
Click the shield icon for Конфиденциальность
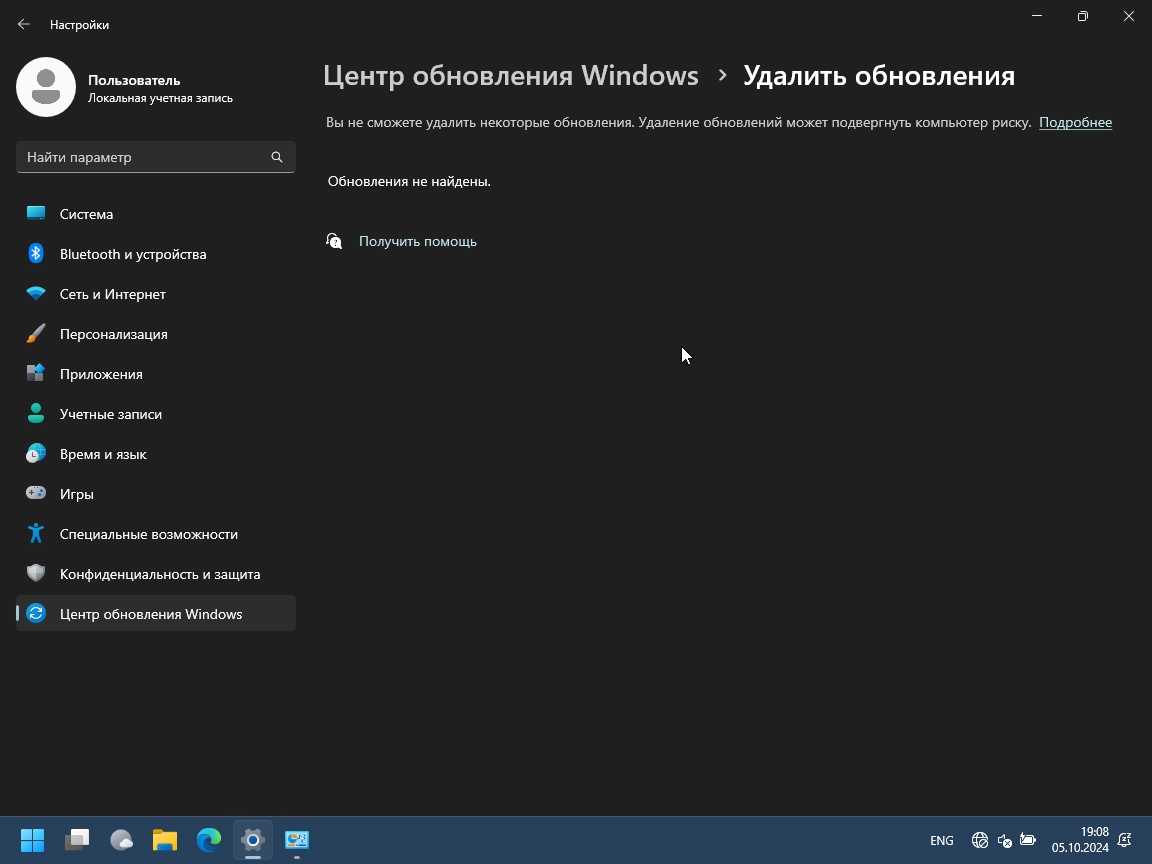click(36, 573)
